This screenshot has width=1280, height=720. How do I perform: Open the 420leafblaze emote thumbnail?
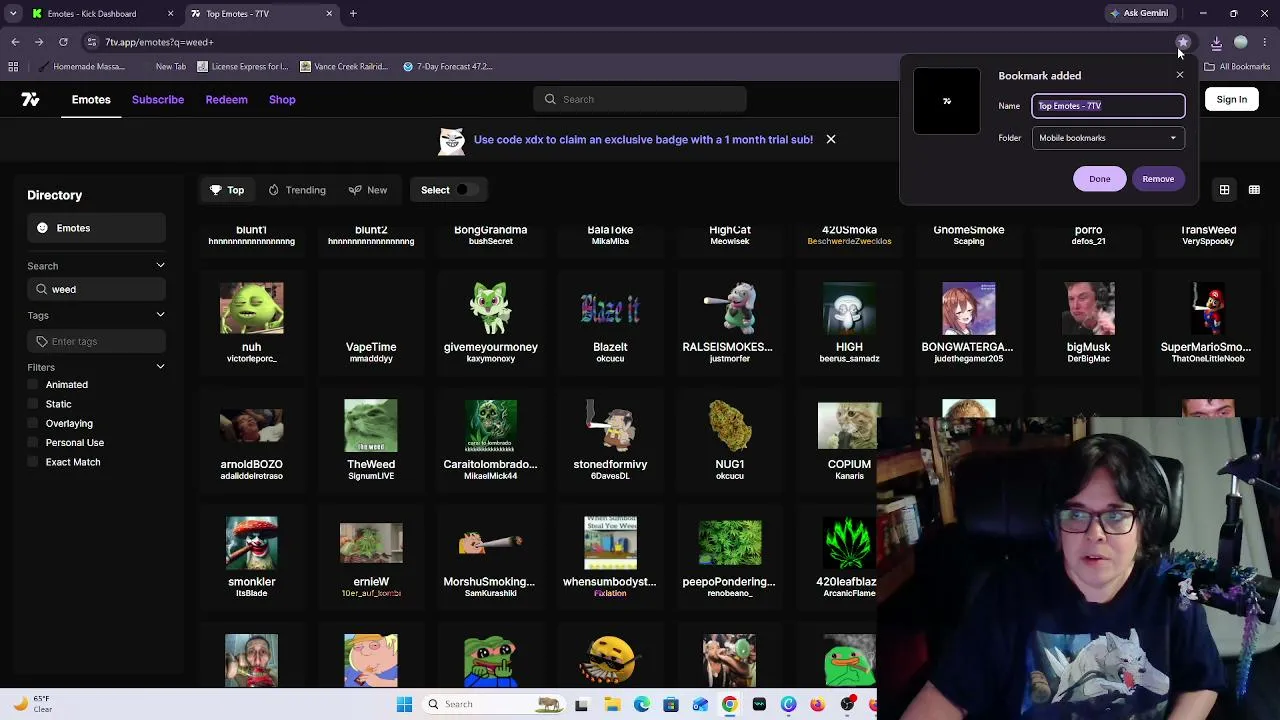(849, 544)
